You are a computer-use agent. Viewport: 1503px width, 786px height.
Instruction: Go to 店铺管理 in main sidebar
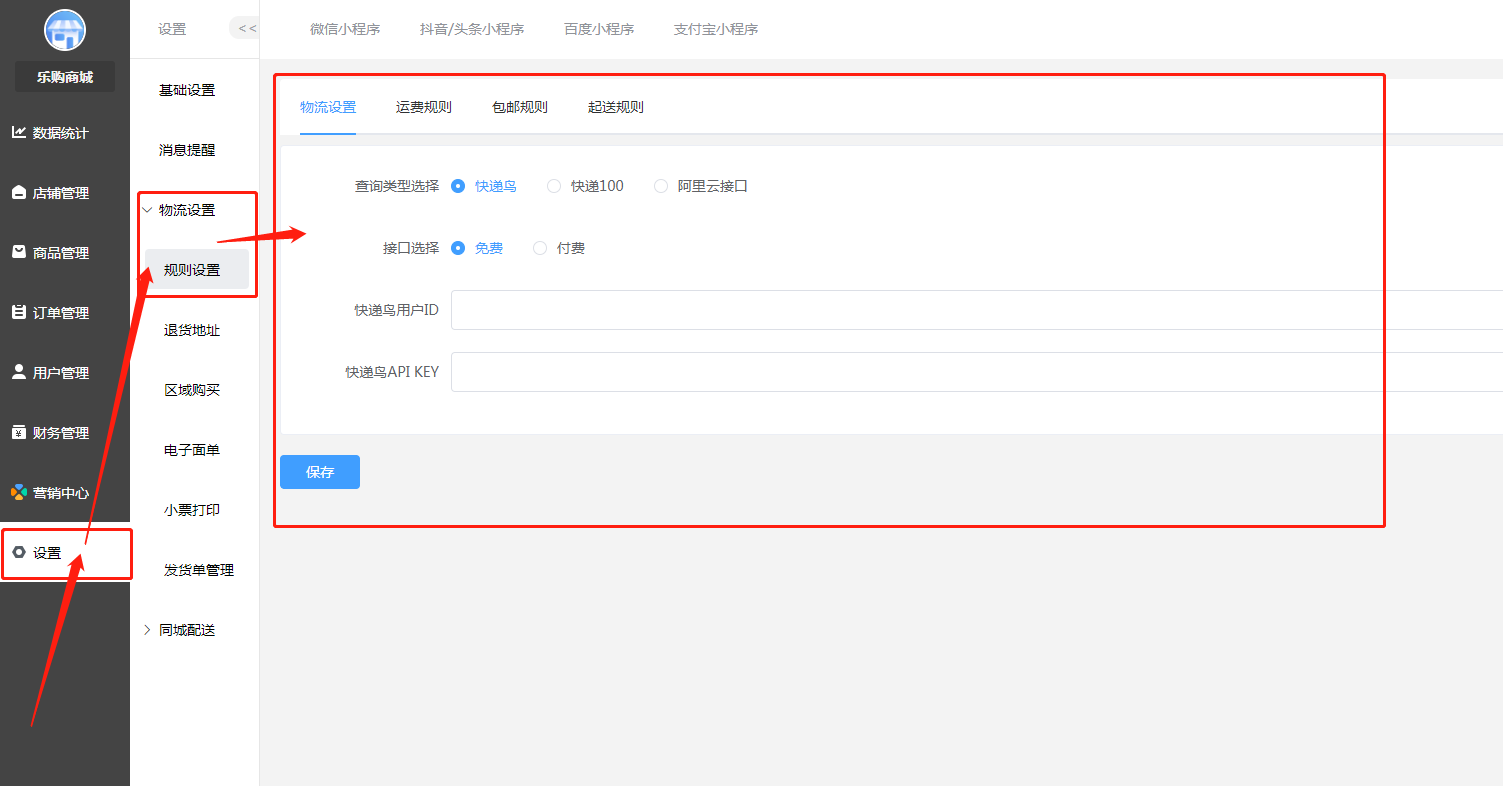[x=61, y=193]
